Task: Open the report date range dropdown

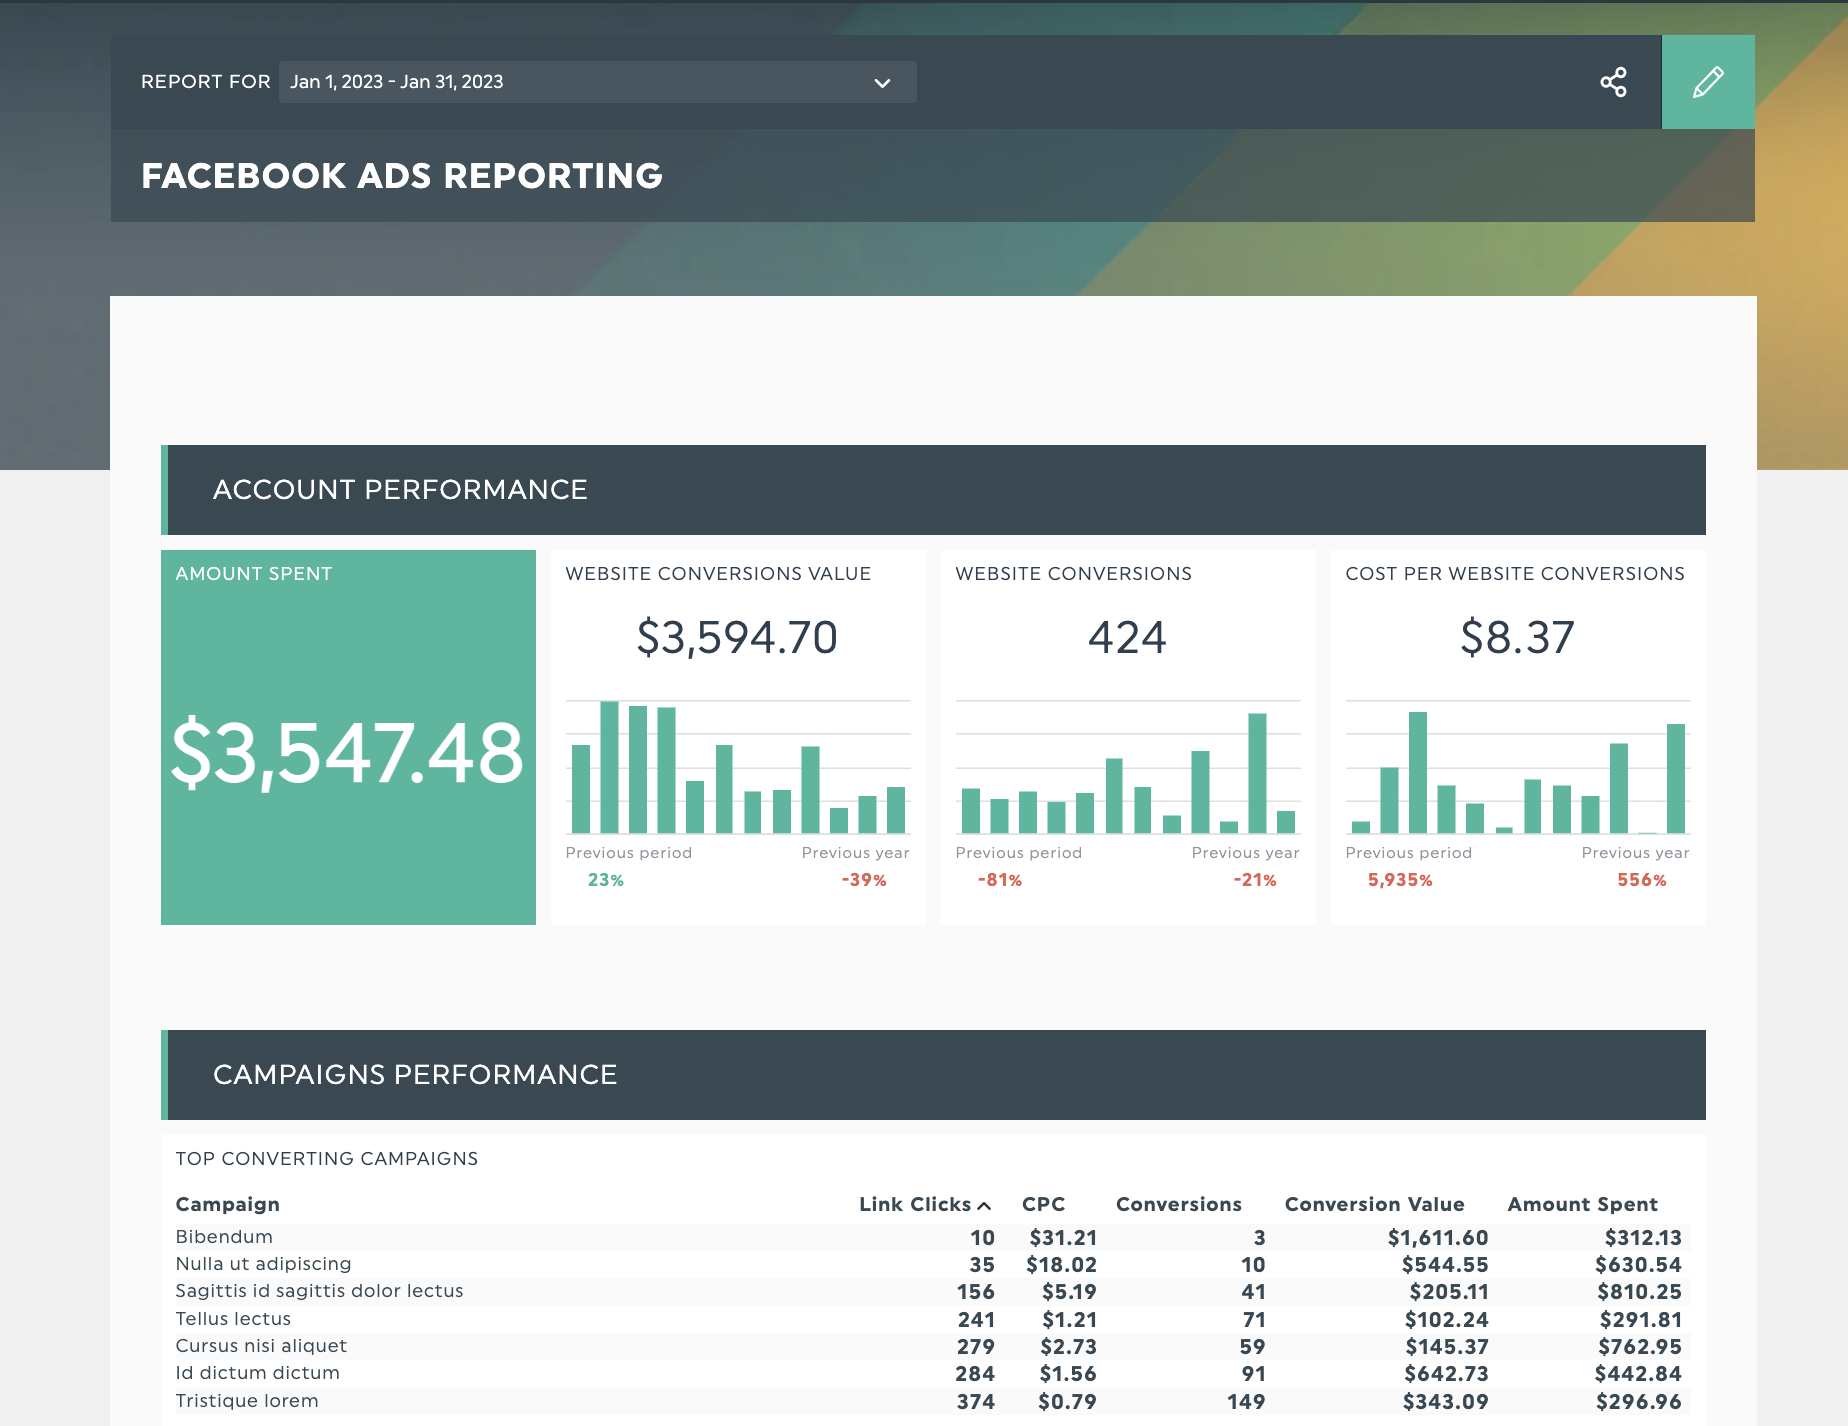Action: (596, 82)
